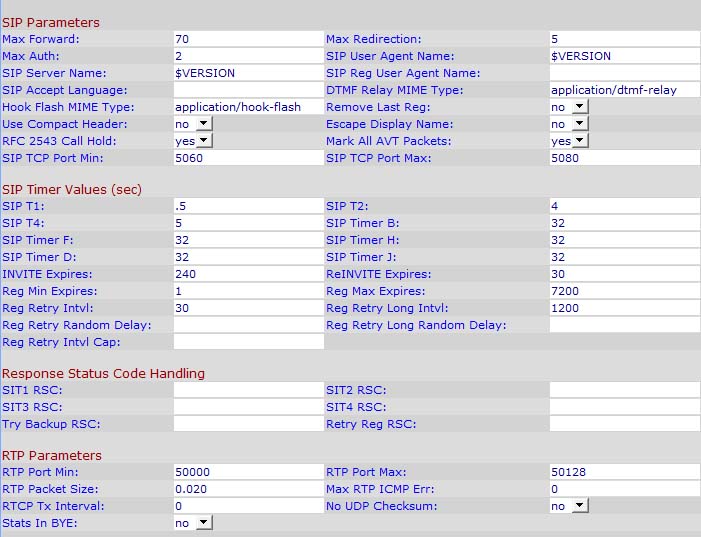Expand the Escape Display Name dropdown
Image resolution: width=701 pixels, height=537 pixels.
coord(568,124)
